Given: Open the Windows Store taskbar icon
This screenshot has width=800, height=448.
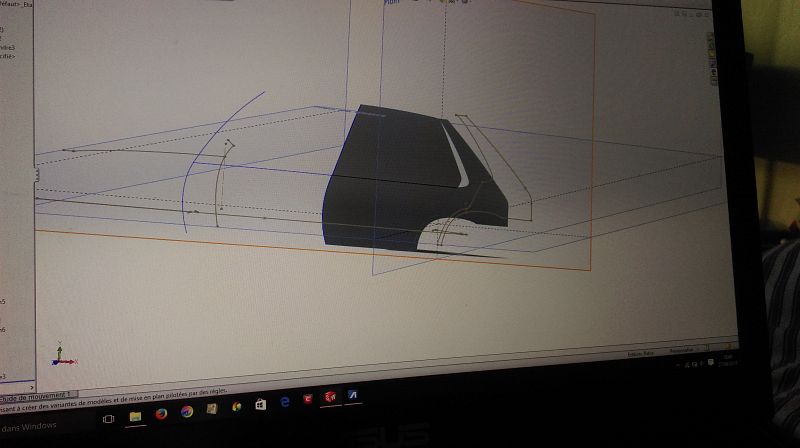Looking at the screenshot, I should click(260, 404).
